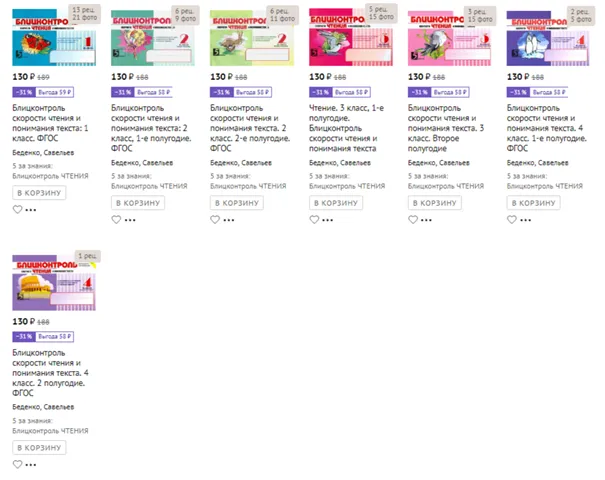Open cover thumbnail of 4 класс Colosseum book
Image resolution: width=605 pixels, height=480 pixels.
[54, 282]
